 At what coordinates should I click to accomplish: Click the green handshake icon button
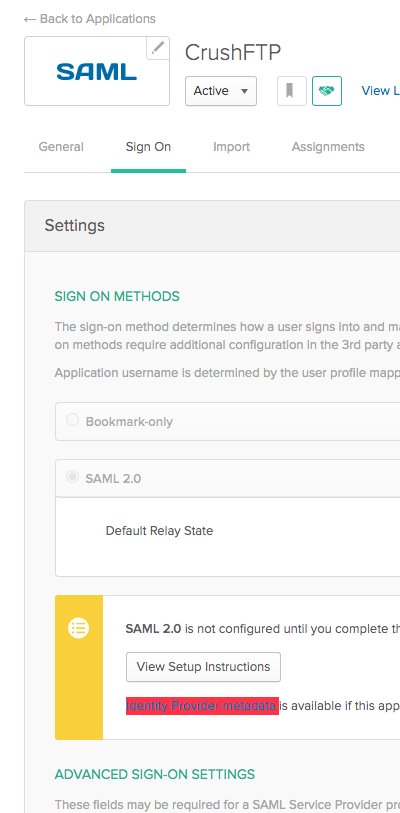click(x=327, y=91)
